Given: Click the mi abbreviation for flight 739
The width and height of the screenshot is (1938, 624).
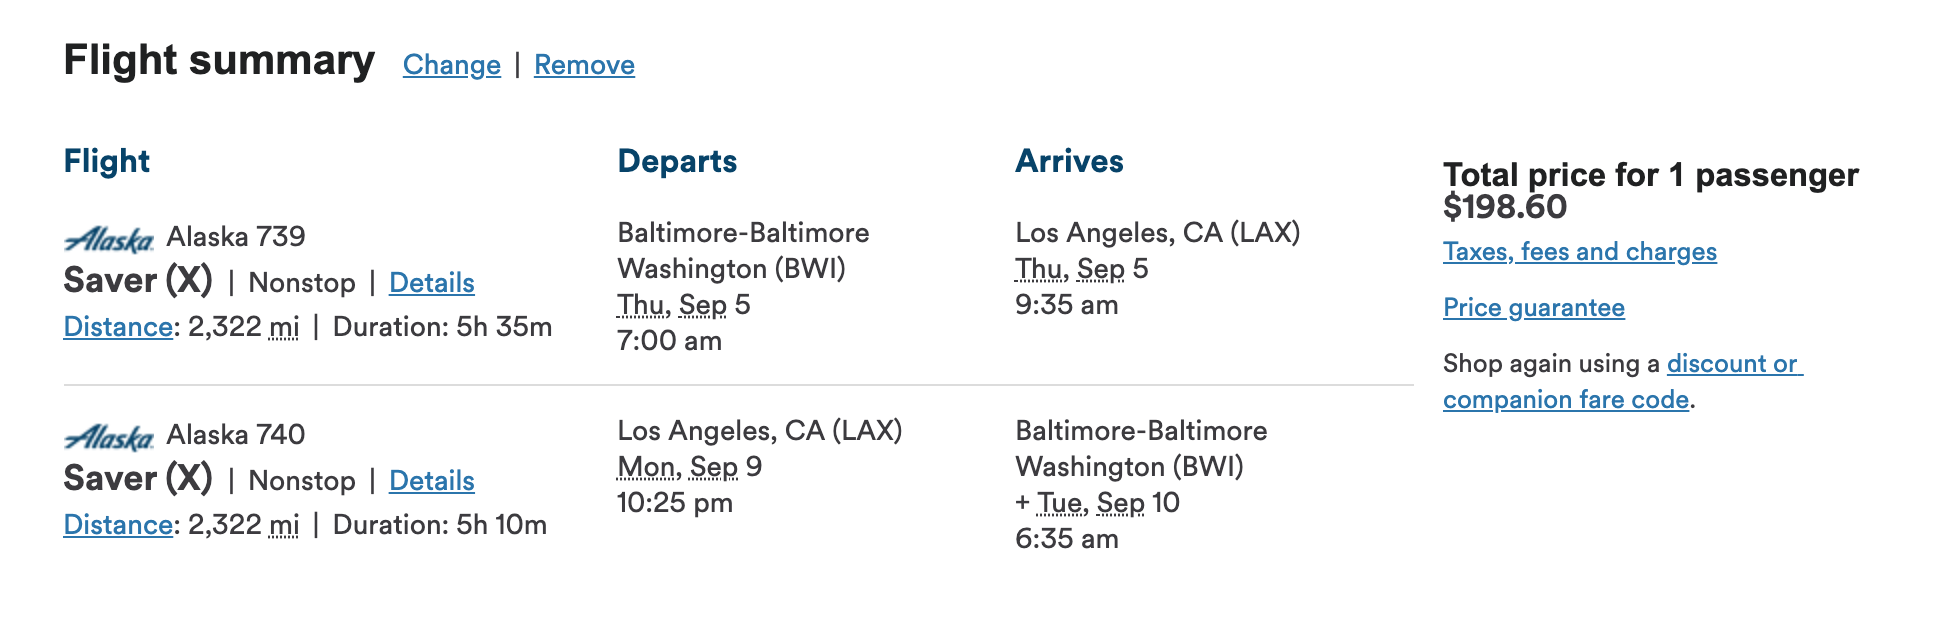Looking at the screenshot, I should point(285,327).
